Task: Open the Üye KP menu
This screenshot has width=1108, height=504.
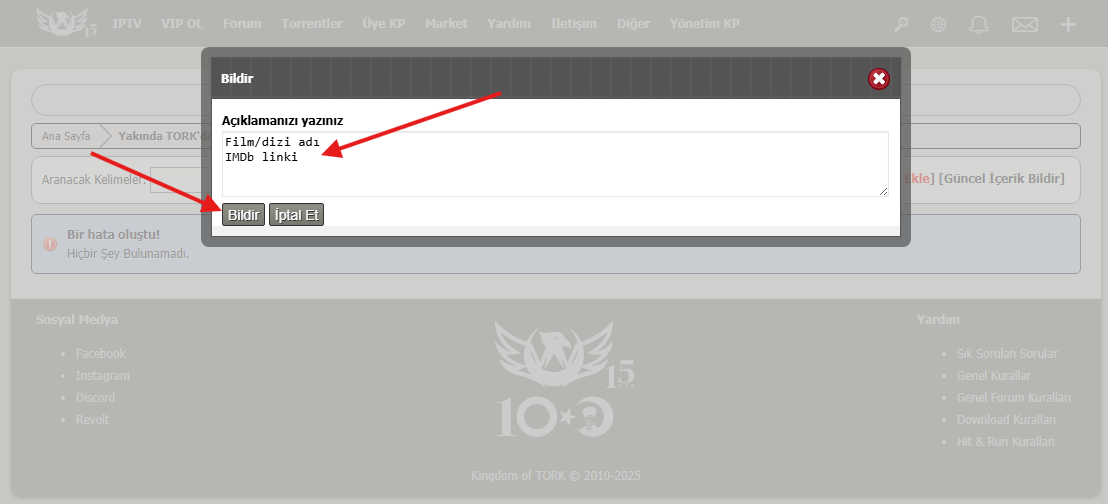Action: click(x=384, y=24)
